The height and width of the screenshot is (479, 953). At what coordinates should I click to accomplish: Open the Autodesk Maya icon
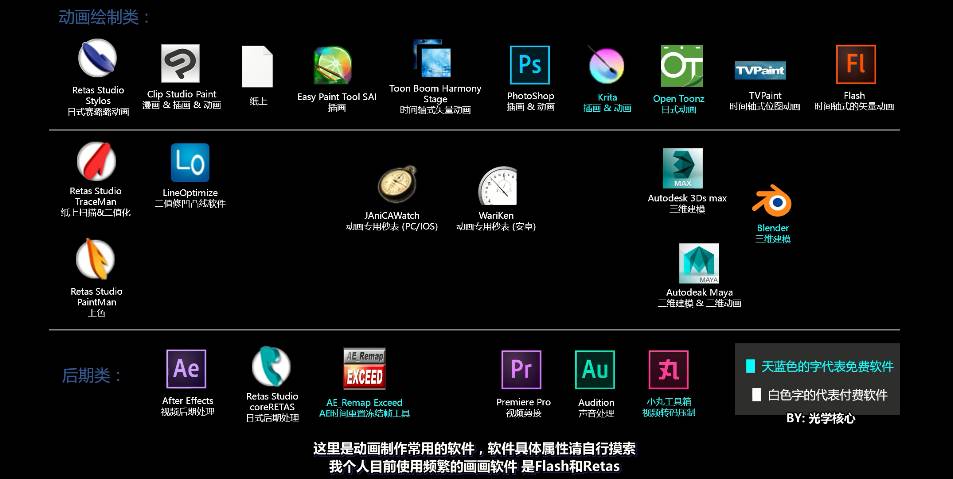(x=699, y=263)
